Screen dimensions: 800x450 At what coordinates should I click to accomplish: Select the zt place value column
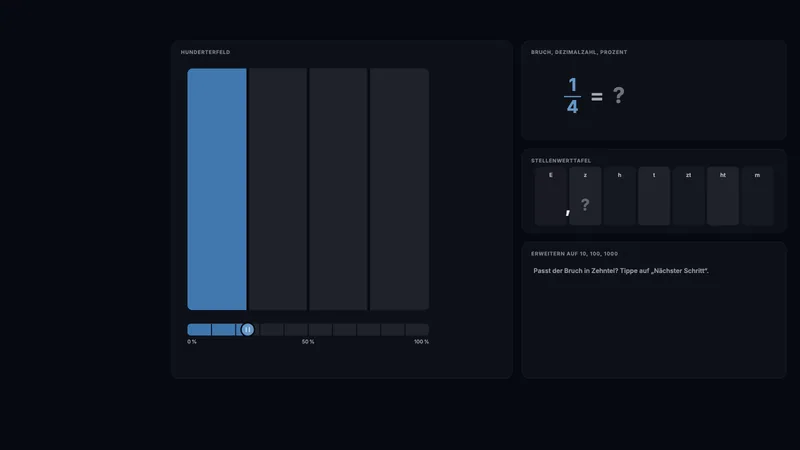(x=688, y=196)
